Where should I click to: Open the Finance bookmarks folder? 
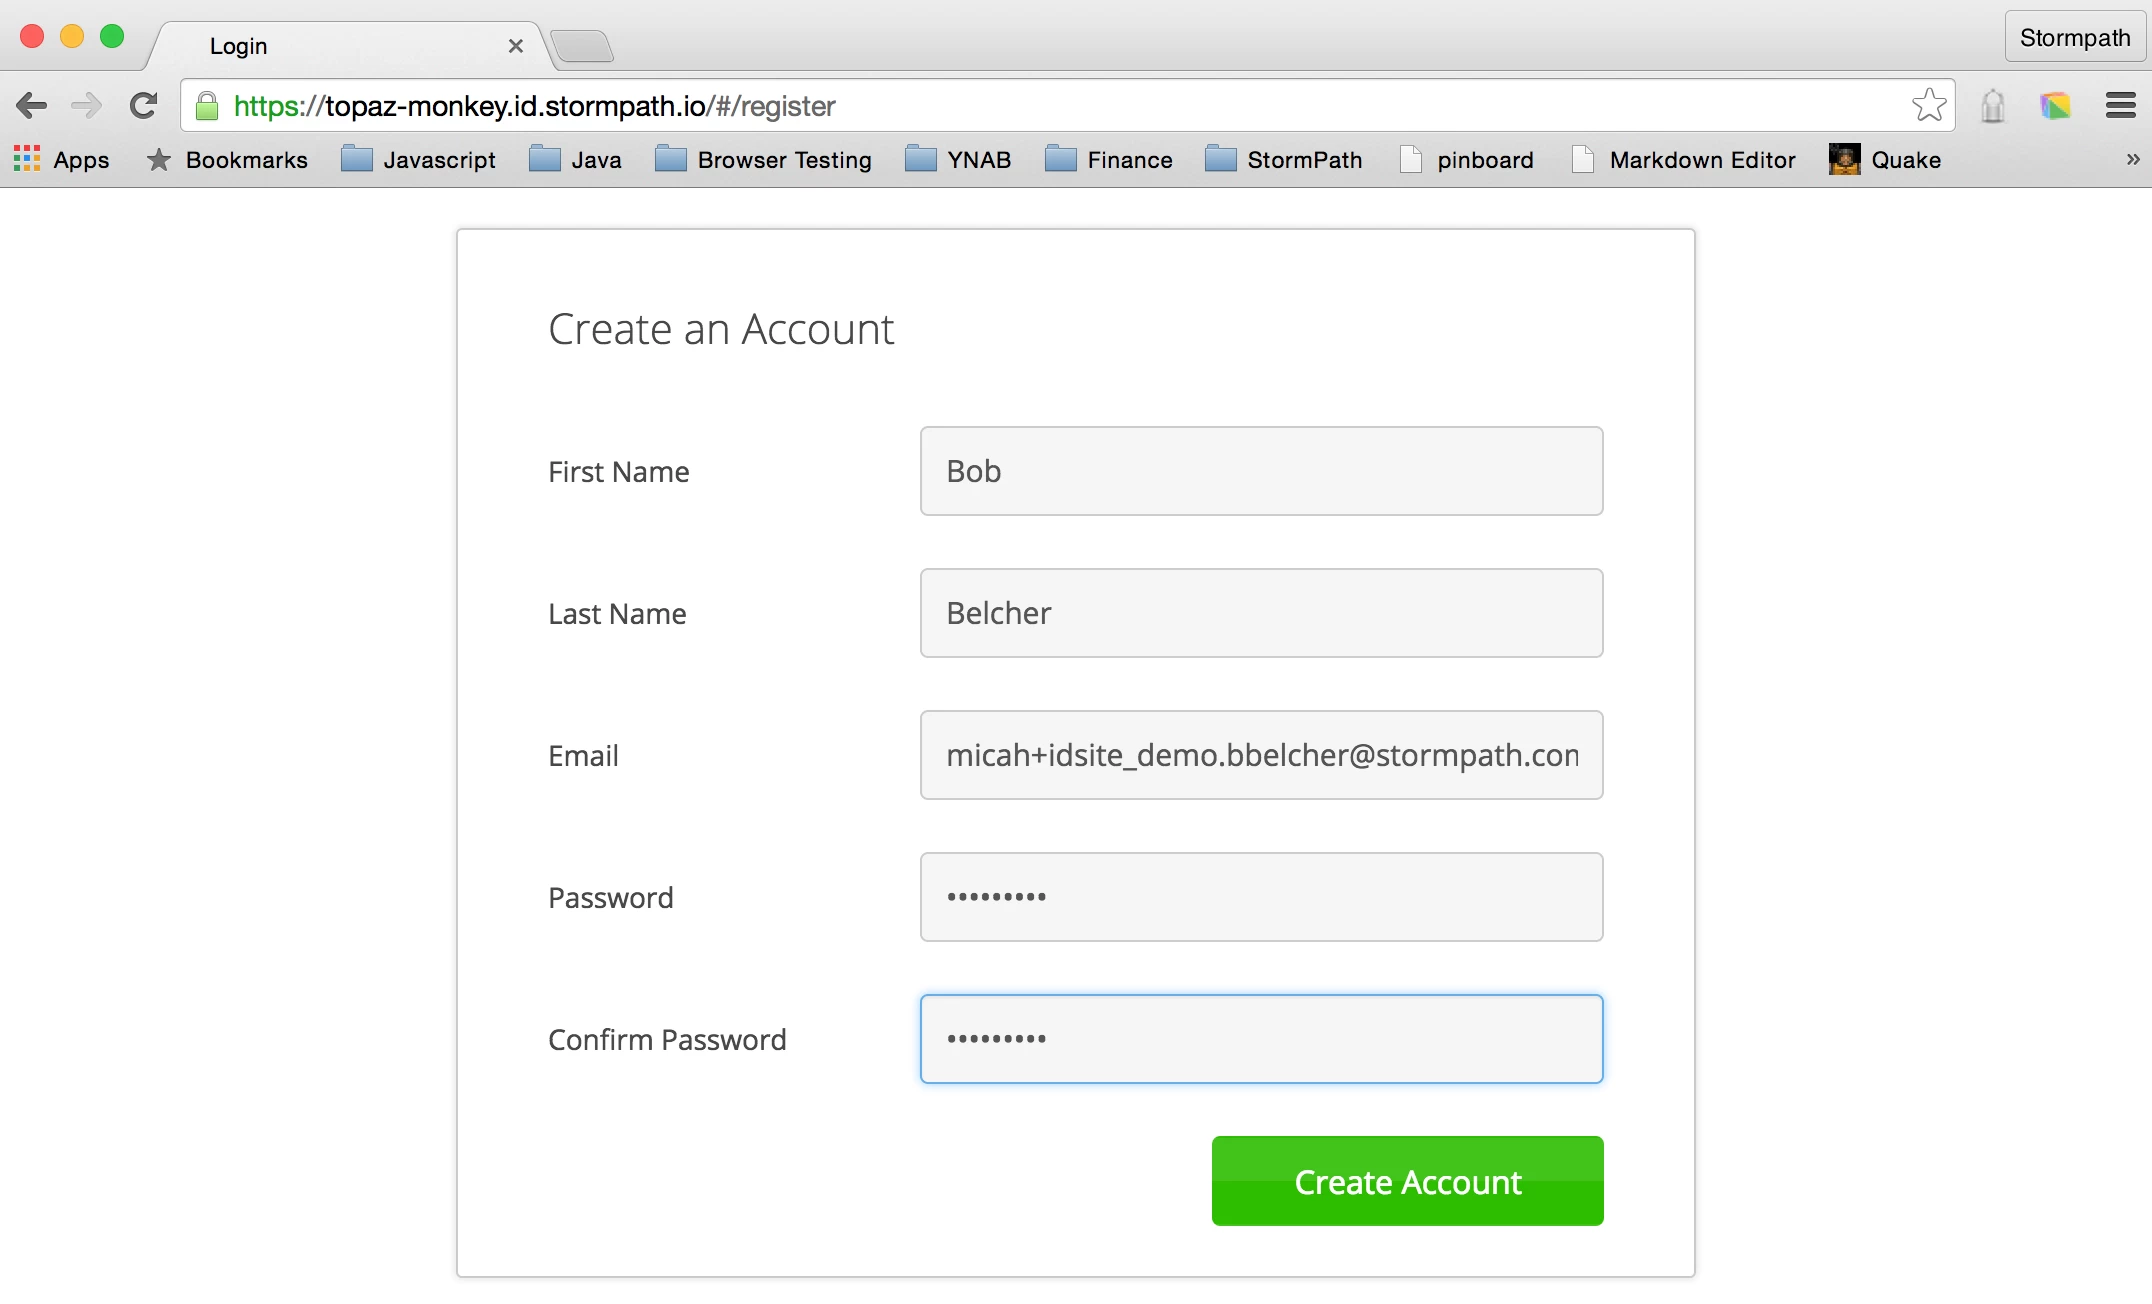[1108, 160]
